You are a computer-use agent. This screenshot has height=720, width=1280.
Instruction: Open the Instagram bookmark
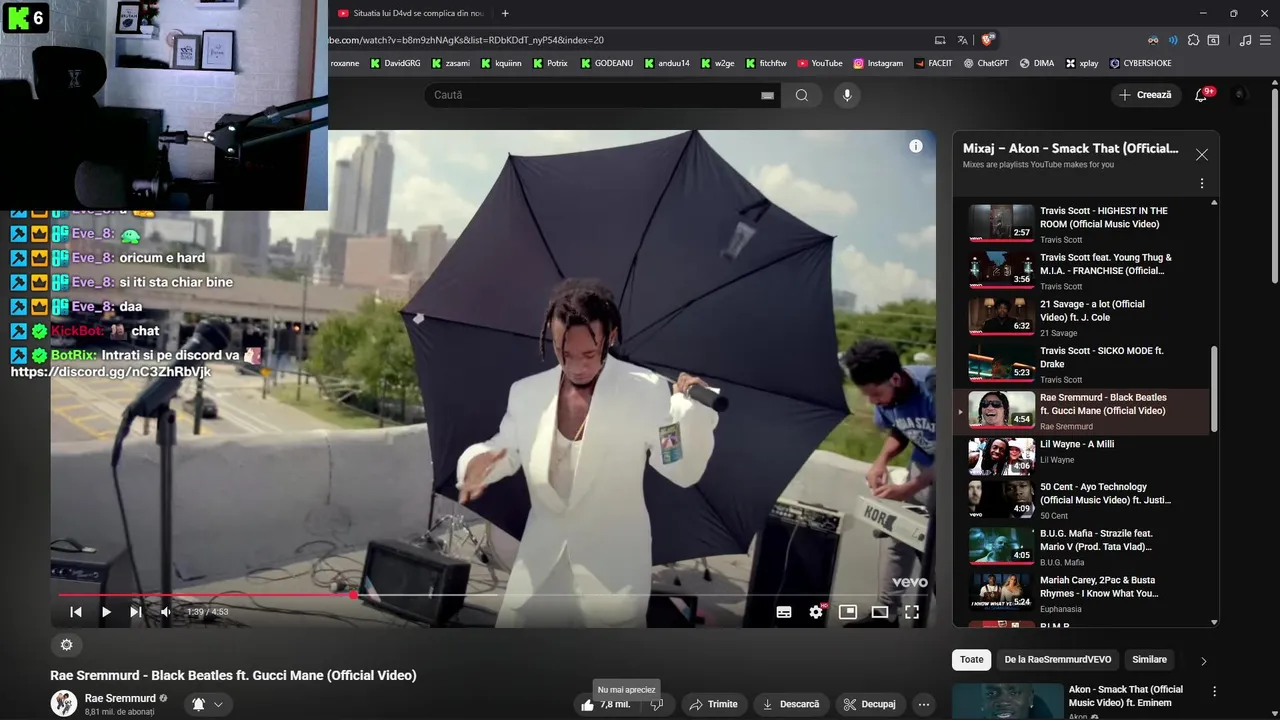878,63
